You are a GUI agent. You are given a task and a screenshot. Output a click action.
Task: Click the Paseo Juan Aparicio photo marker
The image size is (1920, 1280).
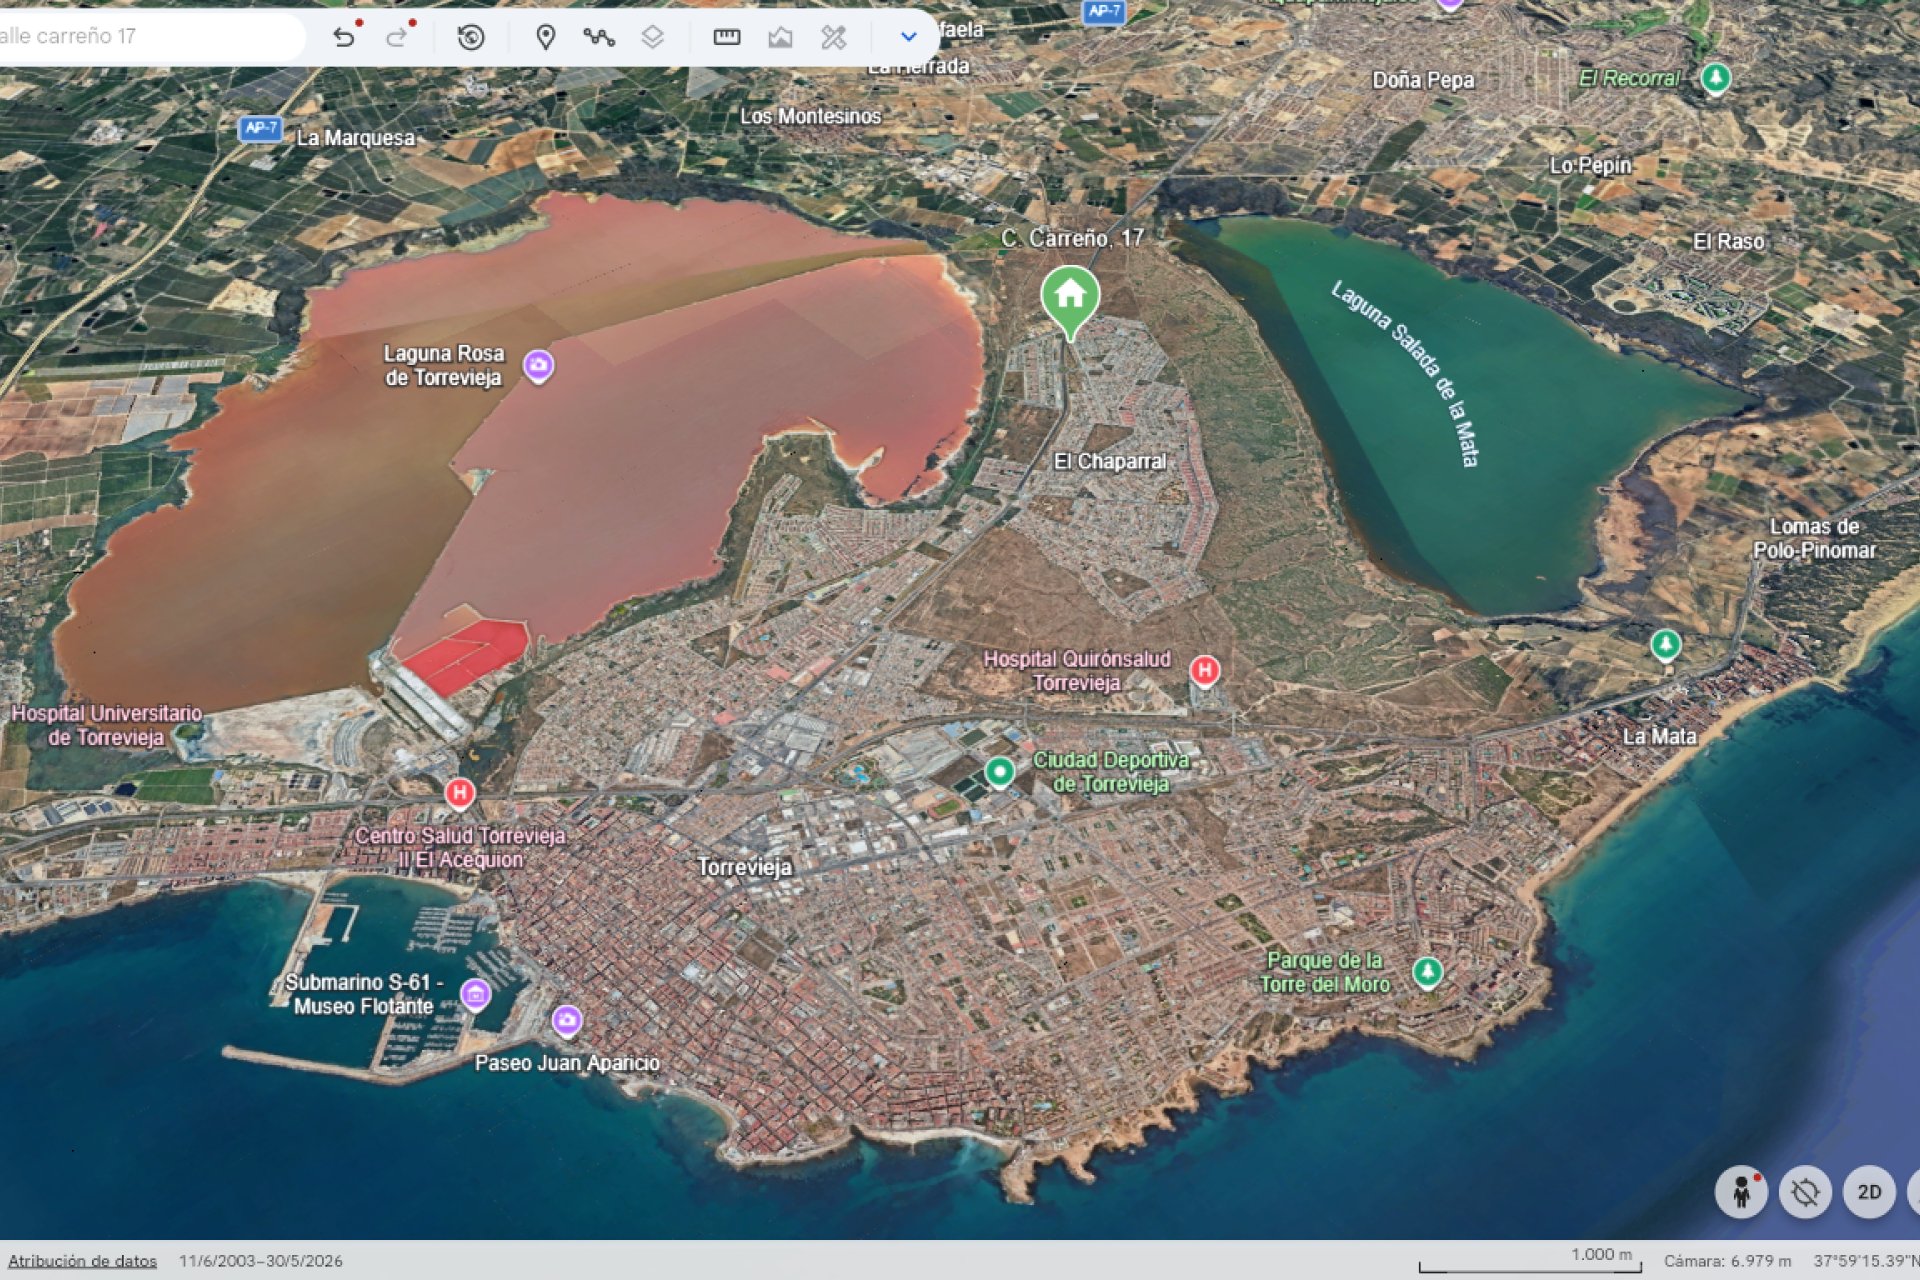click(x=567, y=1021)
